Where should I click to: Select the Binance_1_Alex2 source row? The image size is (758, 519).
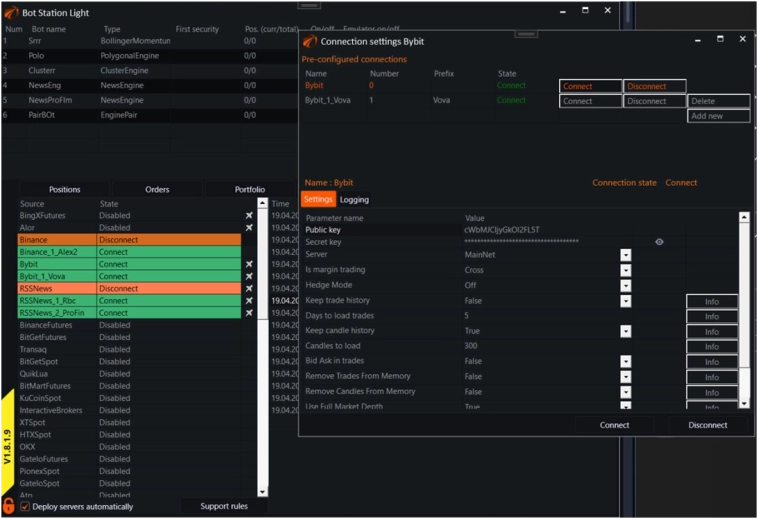[x=130, y=252]
